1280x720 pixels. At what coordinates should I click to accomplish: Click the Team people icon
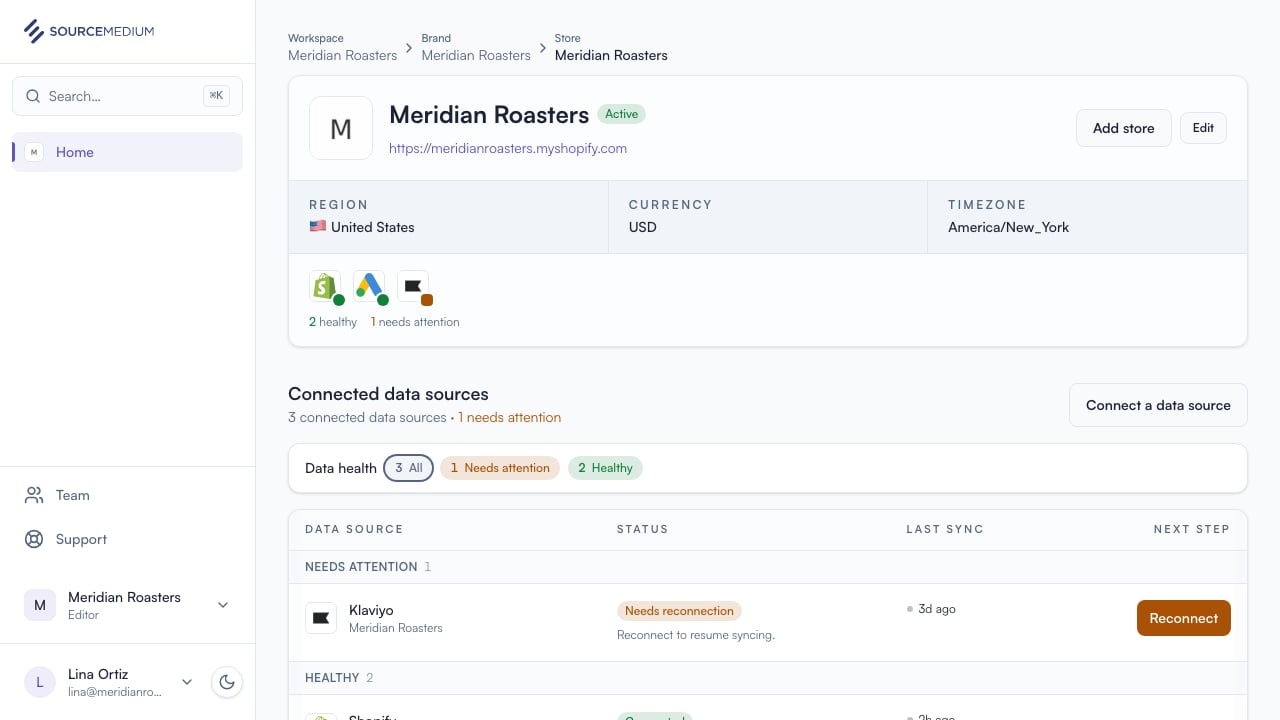[x=34, y=495]
